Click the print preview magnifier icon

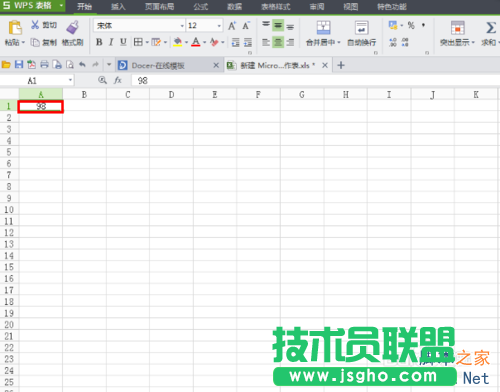click(70, 65)
